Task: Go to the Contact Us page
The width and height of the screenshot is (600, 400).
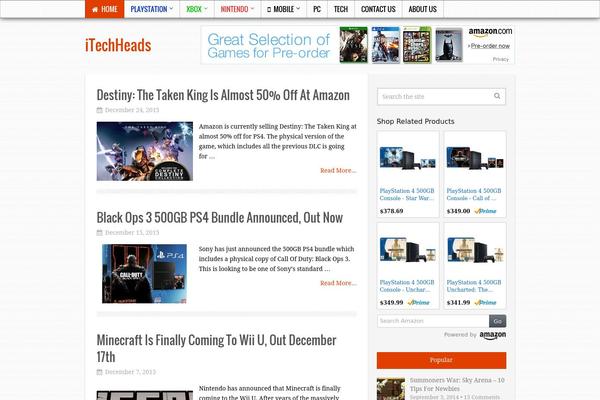Action: pyautogui.click(x=378, y=9)
